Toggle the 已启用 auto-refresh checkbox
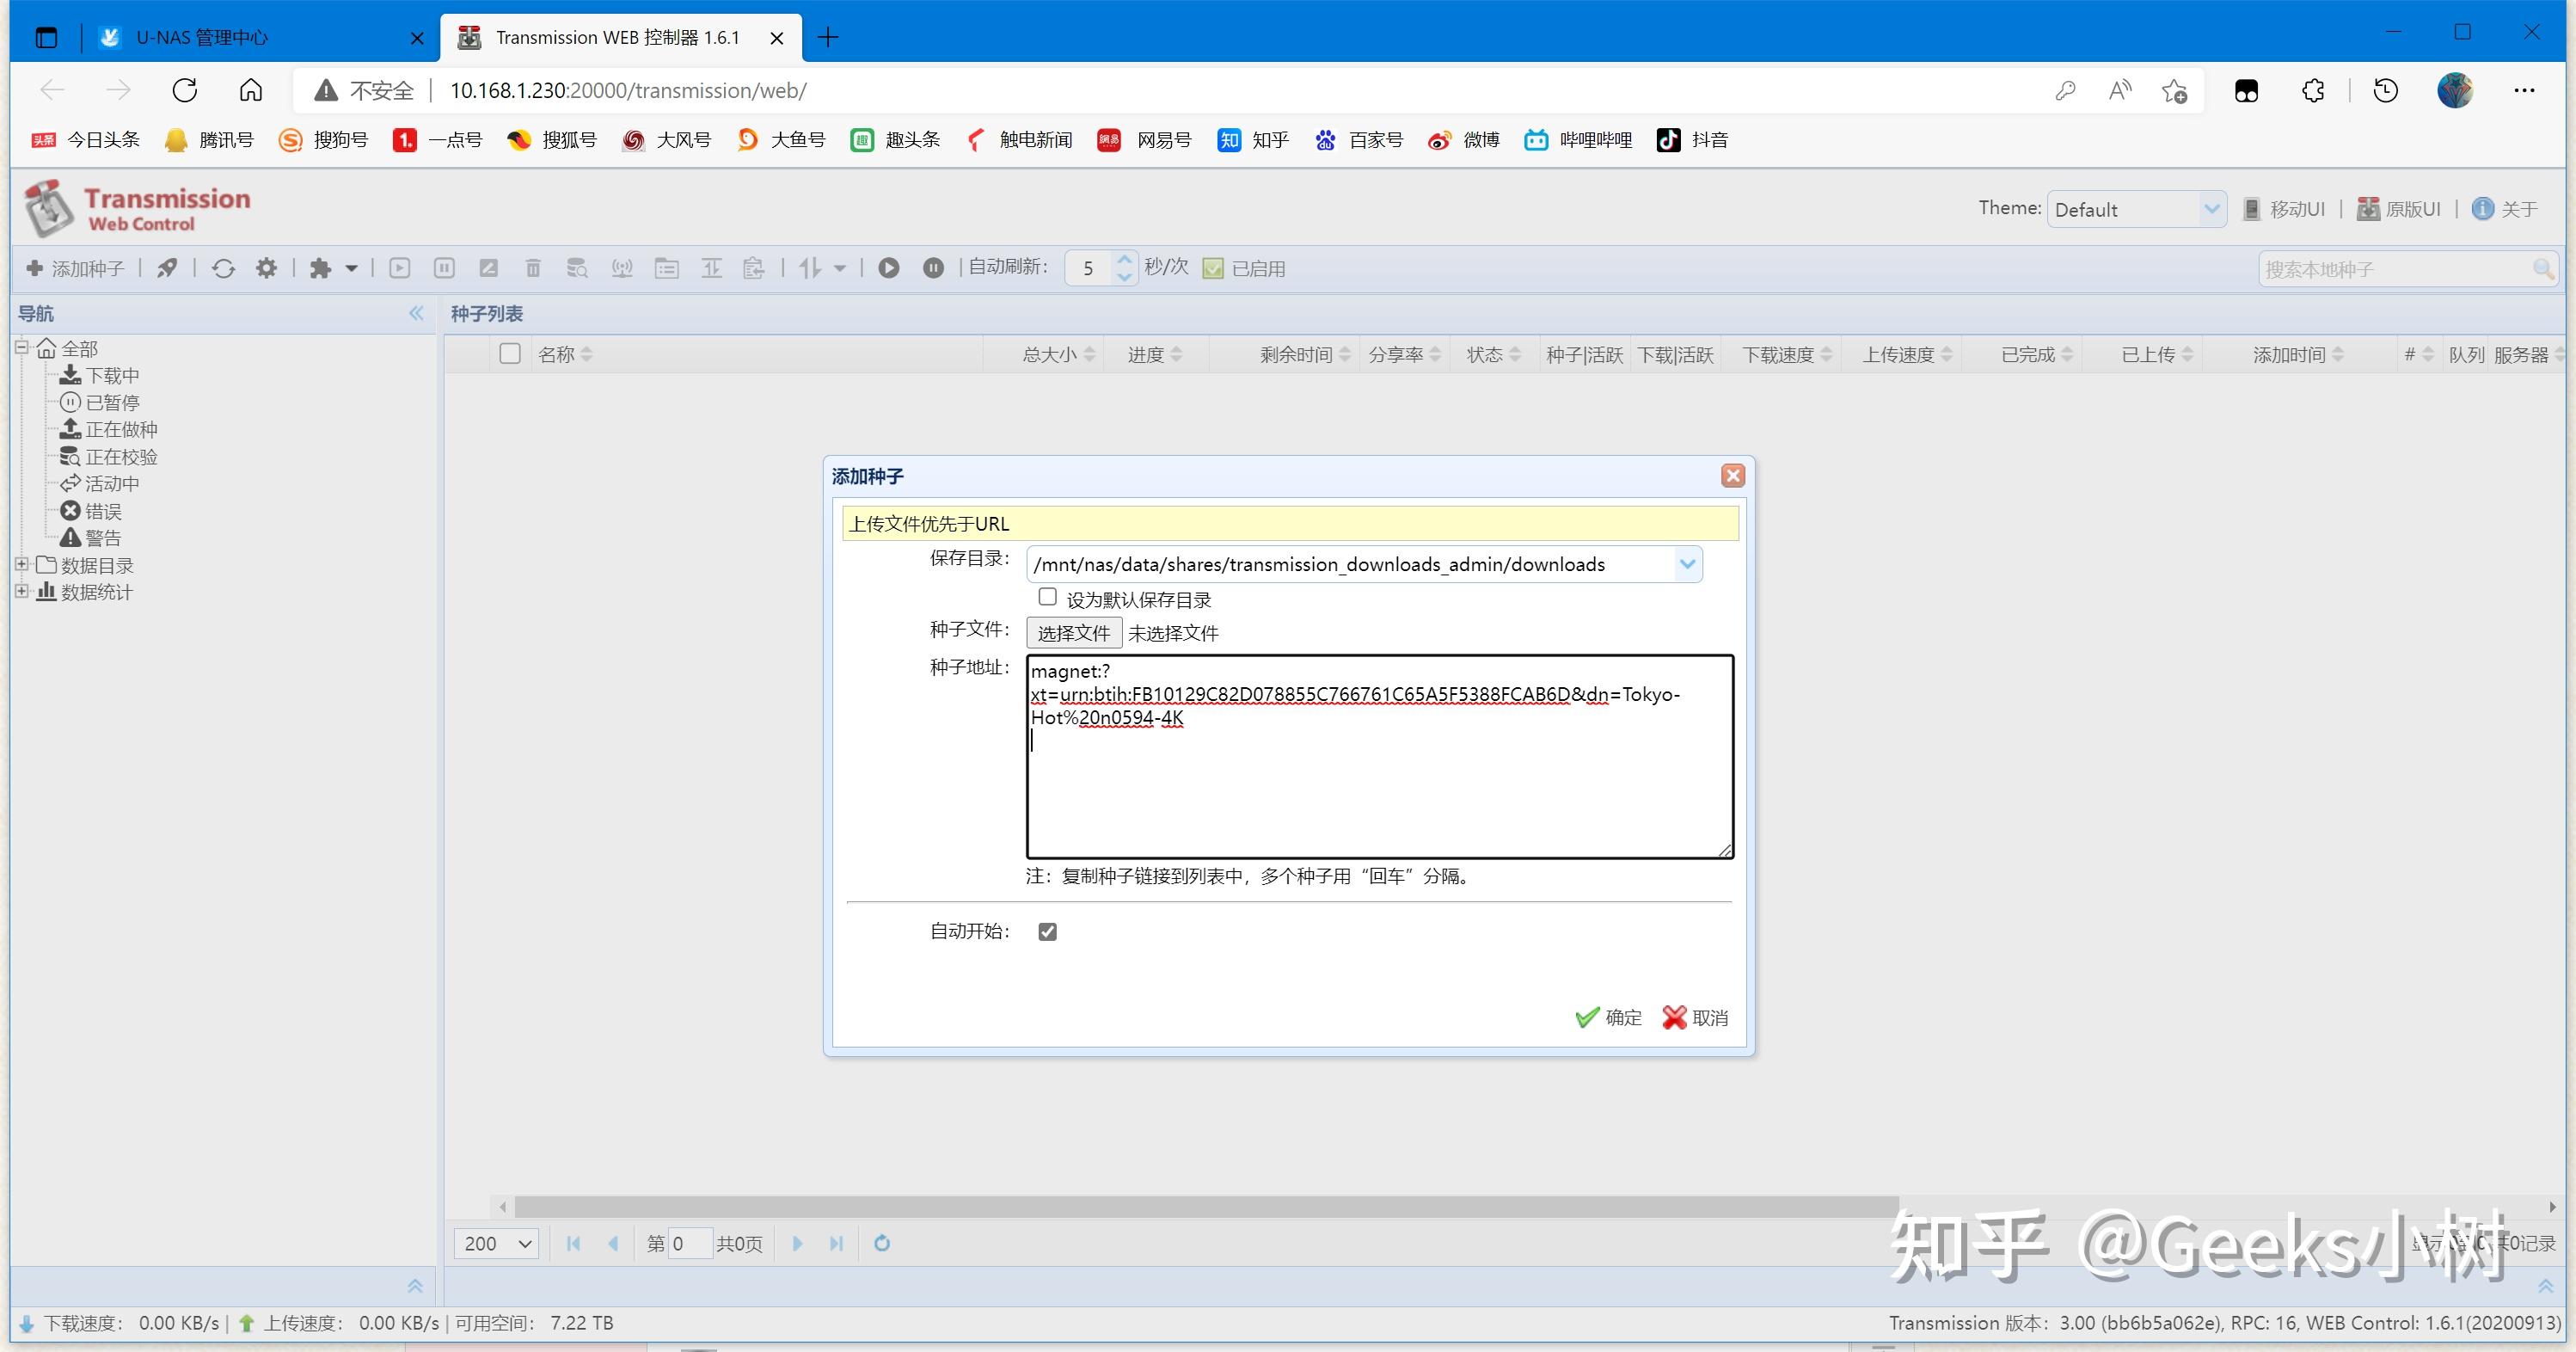2576x1352 pixels. click(x=1213, y=268)
